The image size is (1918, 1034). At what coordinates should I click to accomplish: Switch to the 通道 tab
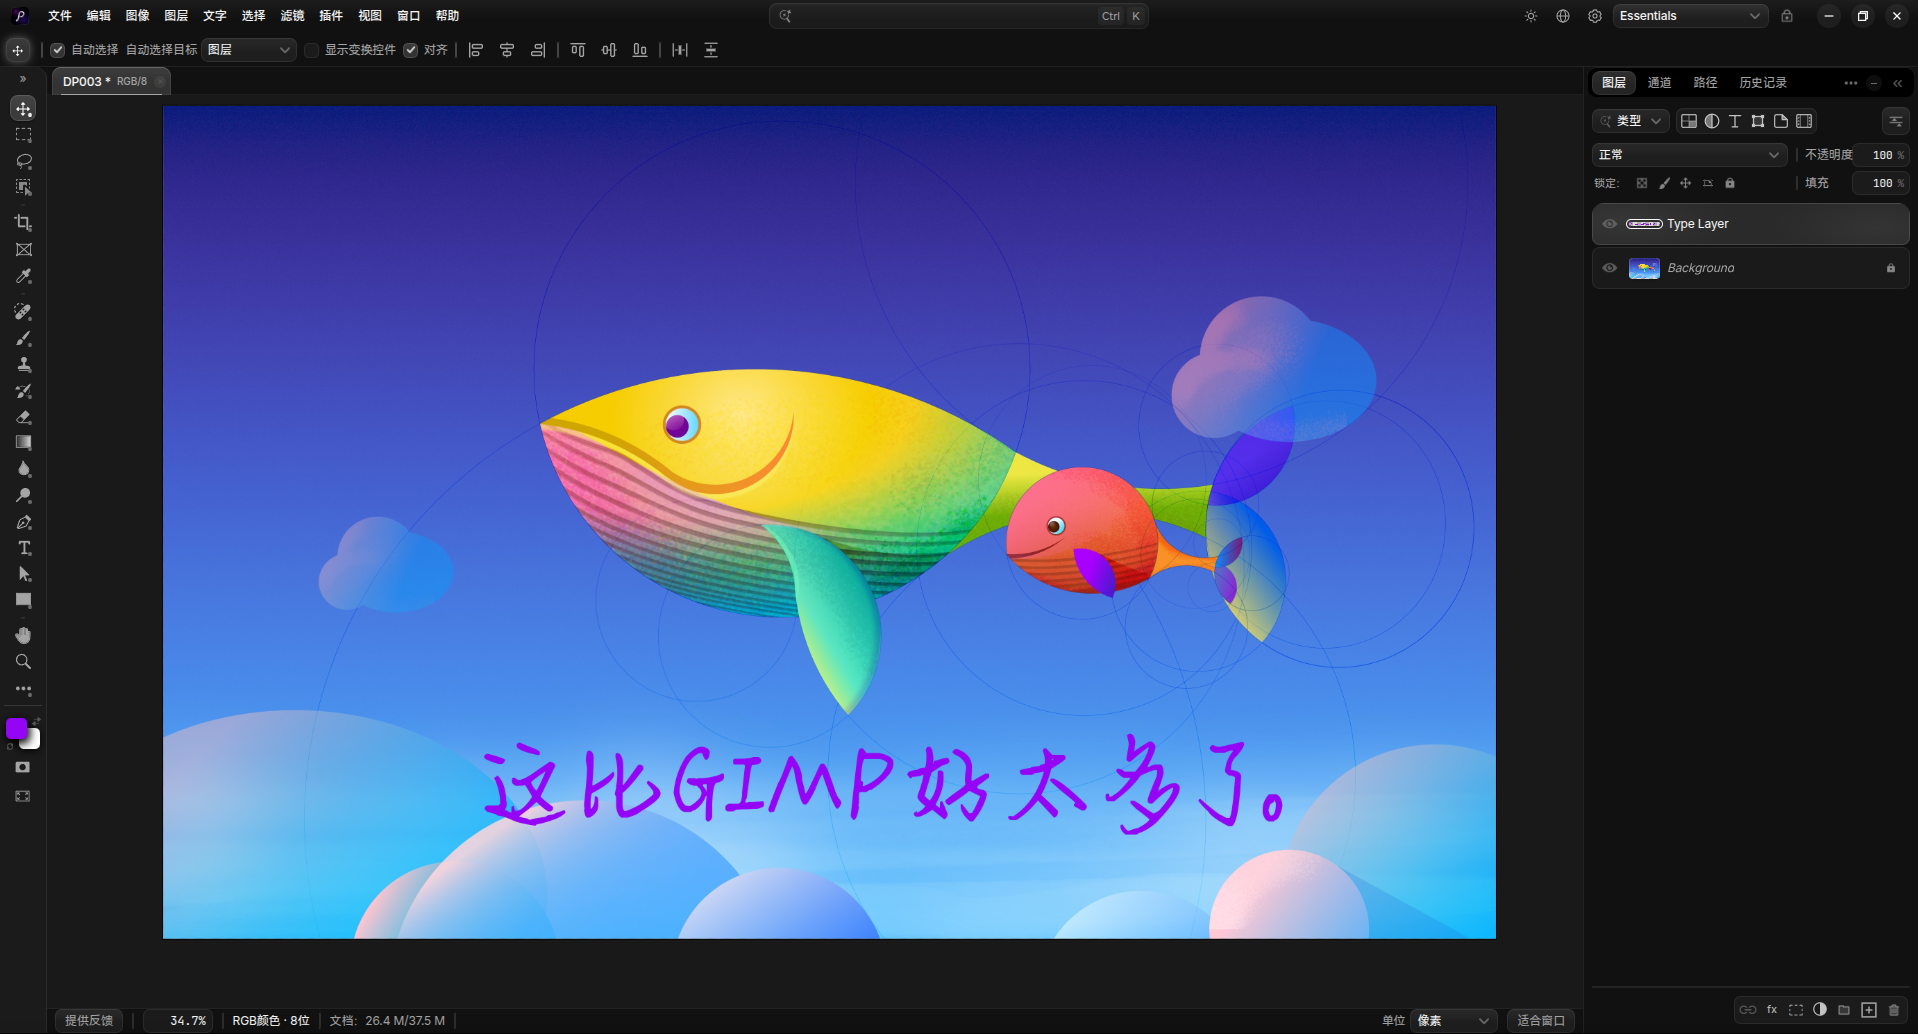[1660, 83]
